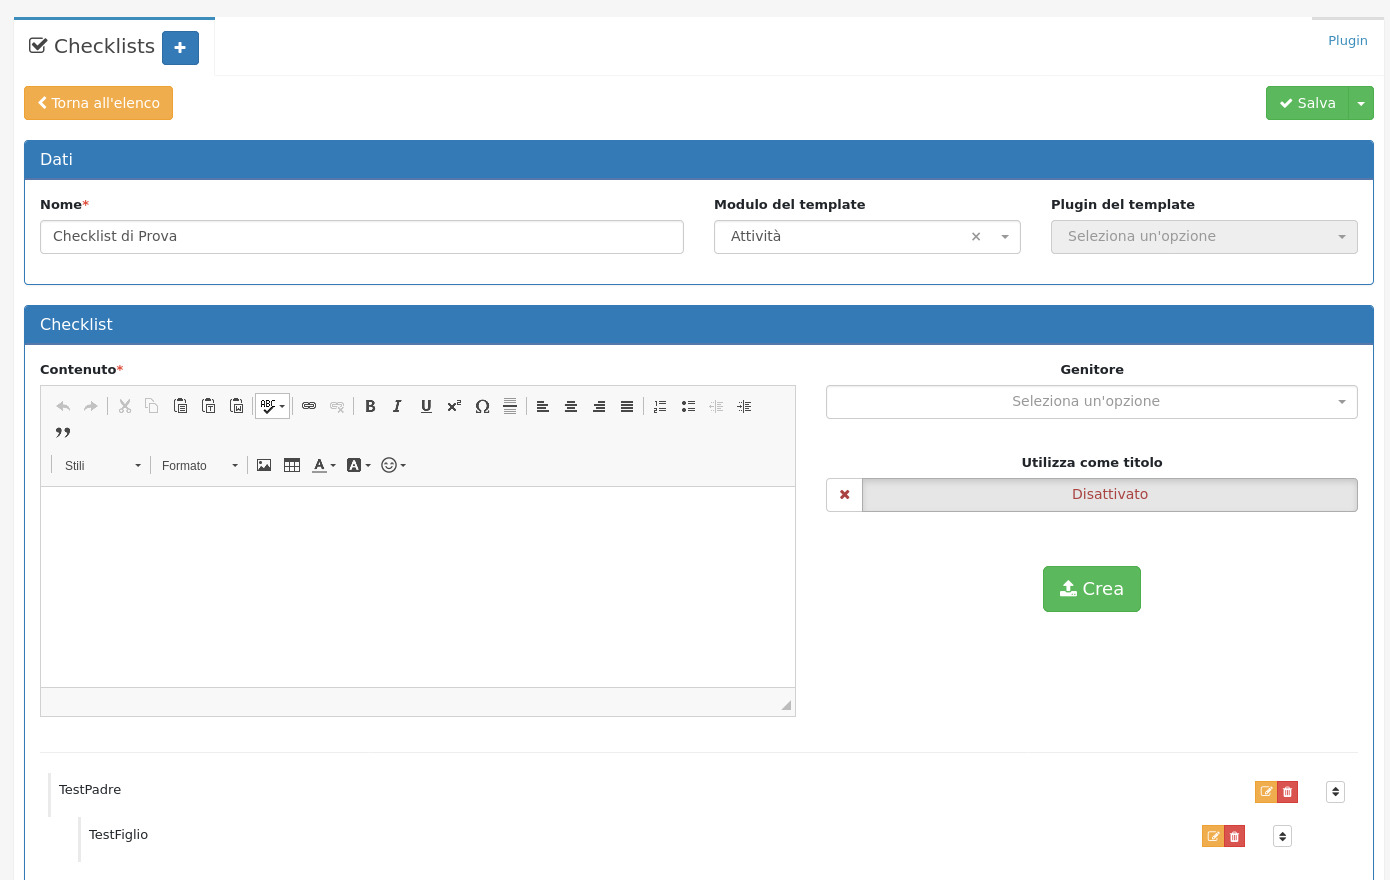This screenshot has height=880, width=1390.
Task: Open the Plugin del template dropdown
Action: click(1204, 237)
